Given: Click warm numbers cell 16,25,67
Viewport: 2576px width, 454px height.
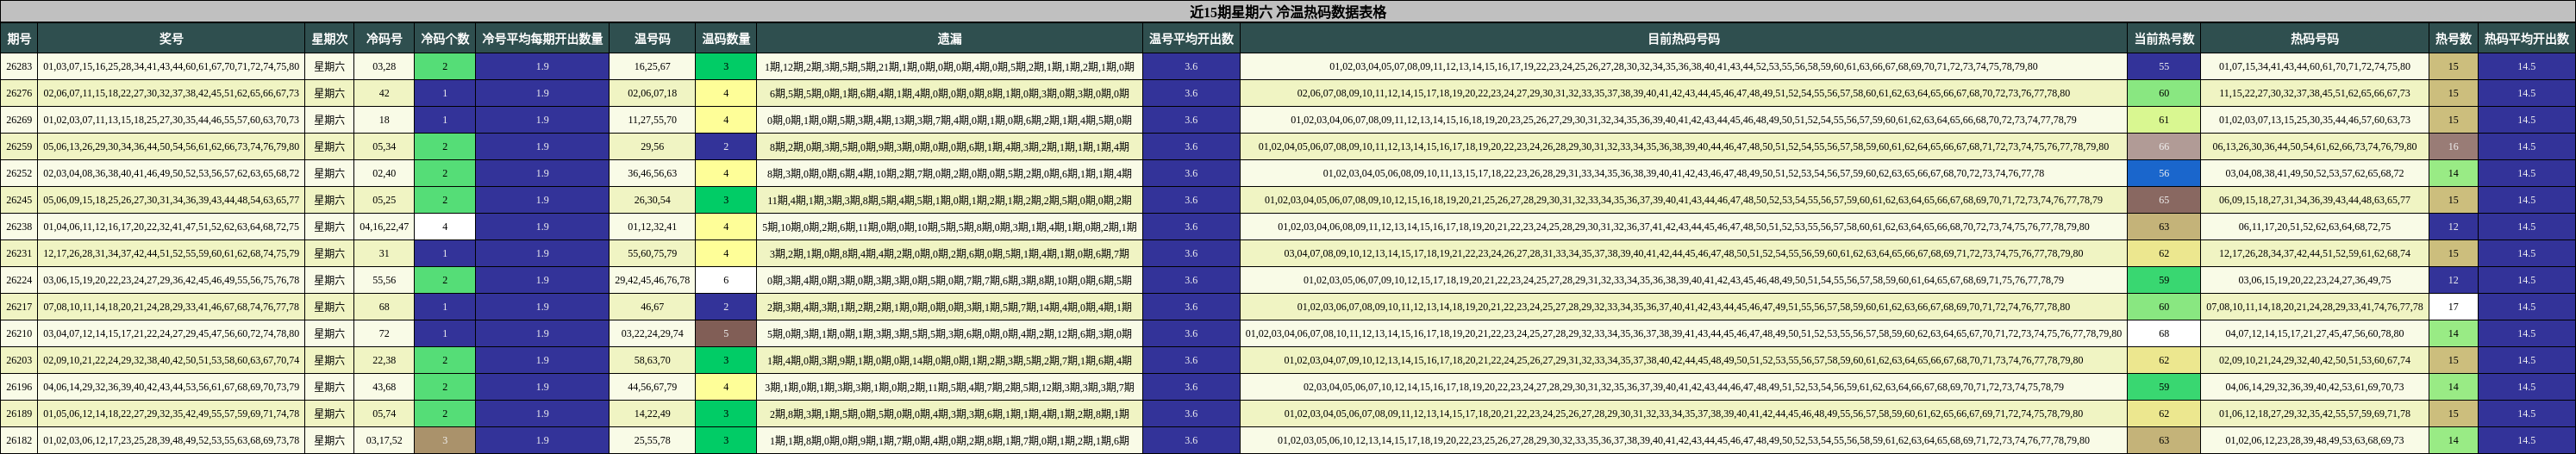Looking at the screenshot, I should pos(652,67).
